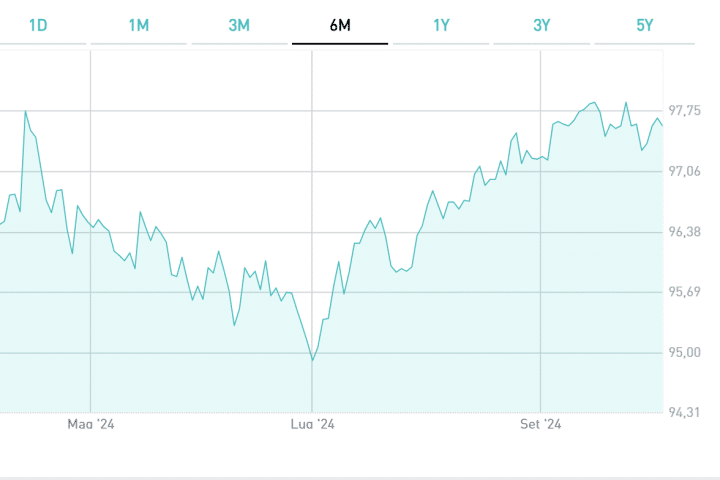Click the chart's lowest point near Lug '24
The width and height of the screenshot is (720, 480).
tap(312, 360)
